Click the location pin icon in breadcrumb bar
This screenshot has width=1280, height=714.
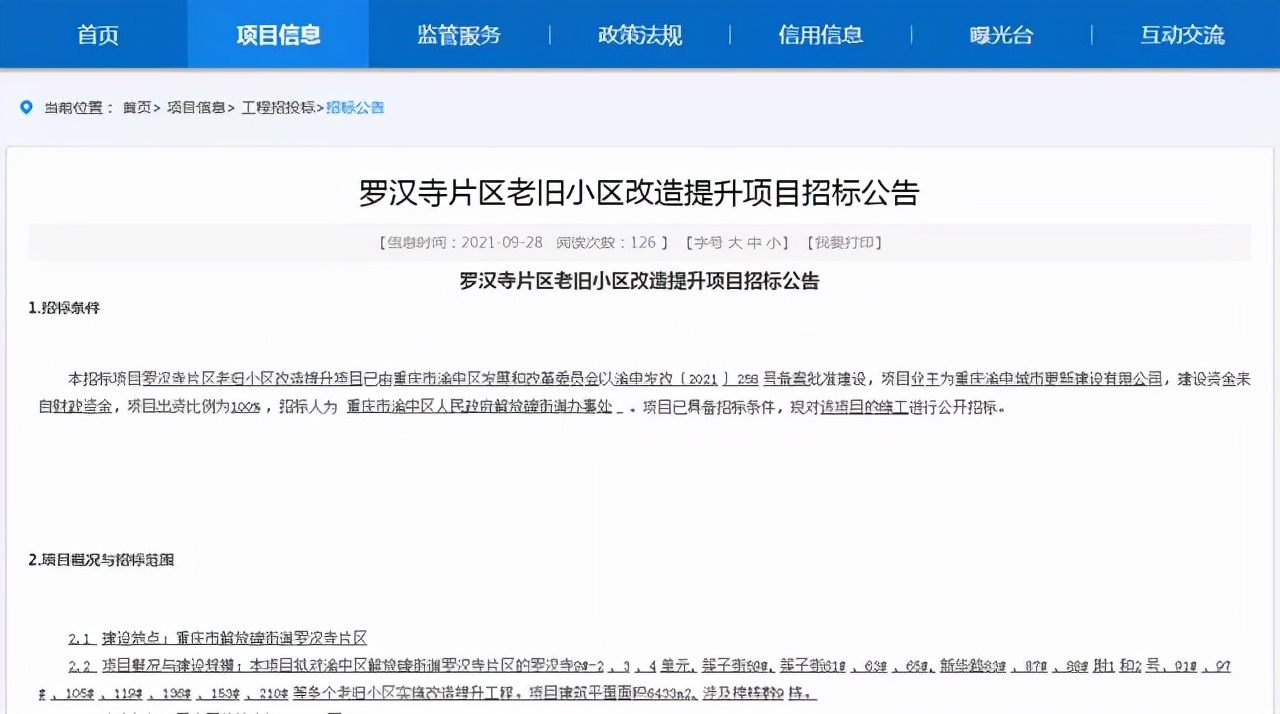point(26,107)
